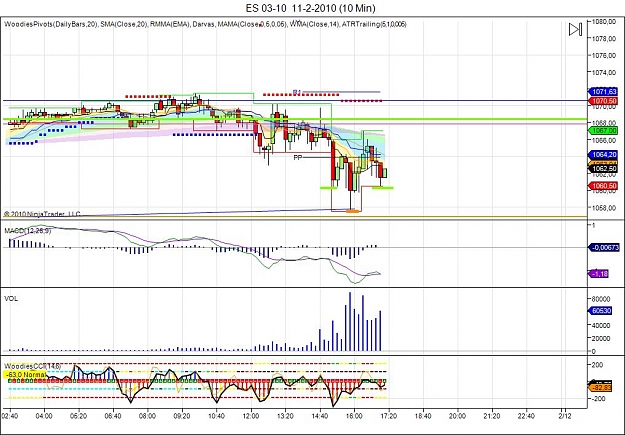Click the 13:20 time axis label

coord(285,416)
